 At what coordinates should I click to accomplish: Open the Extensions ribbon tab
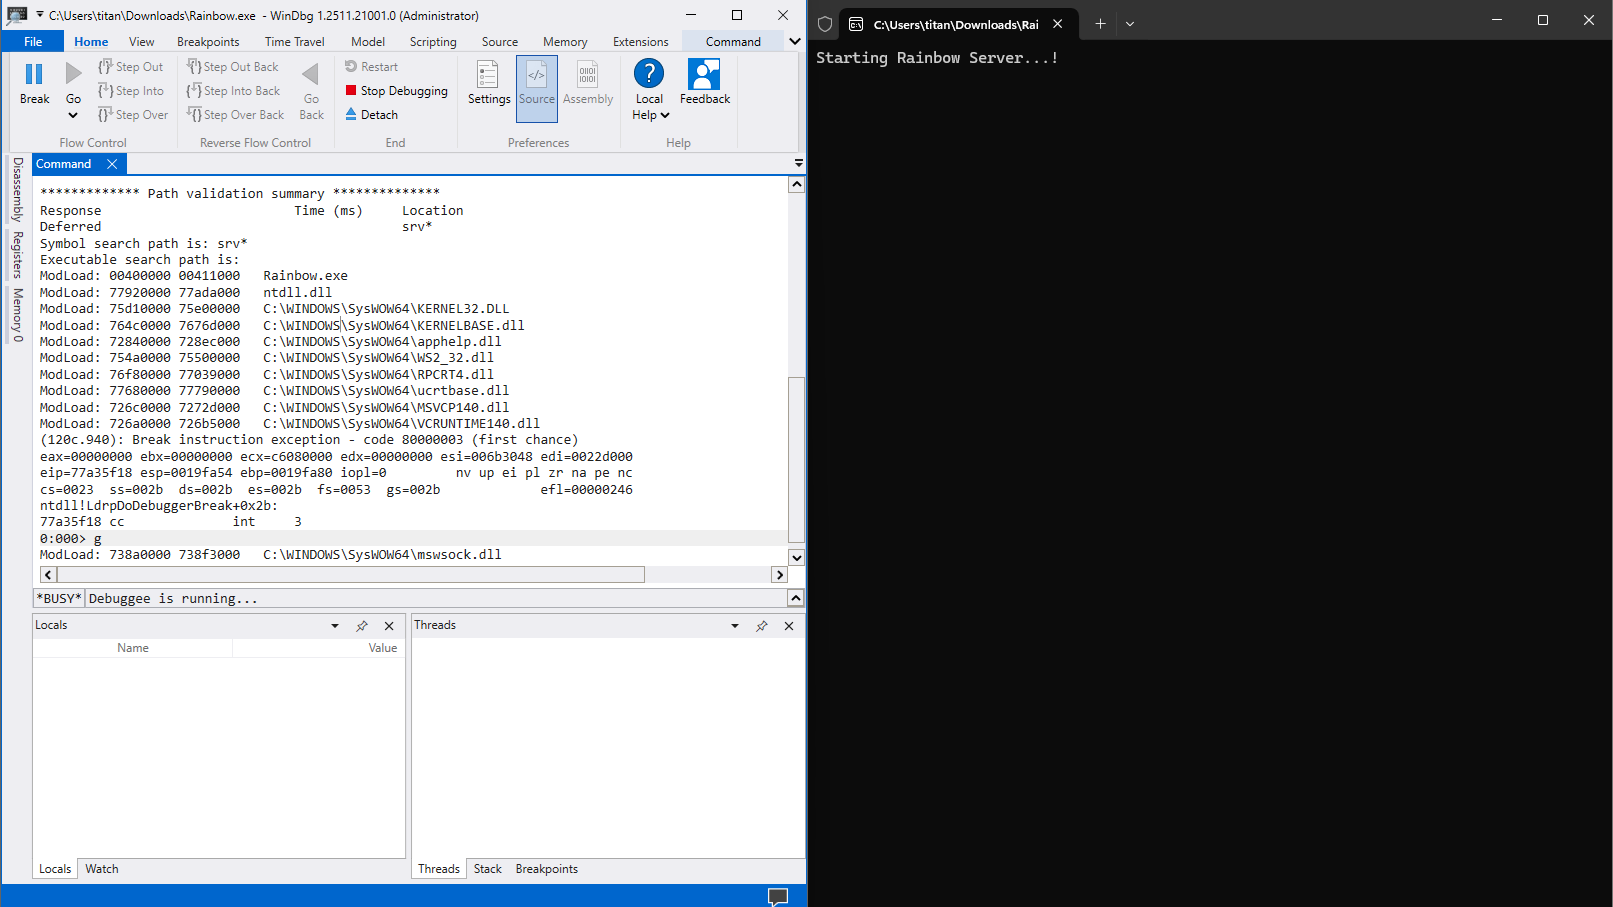click(641, 42)
